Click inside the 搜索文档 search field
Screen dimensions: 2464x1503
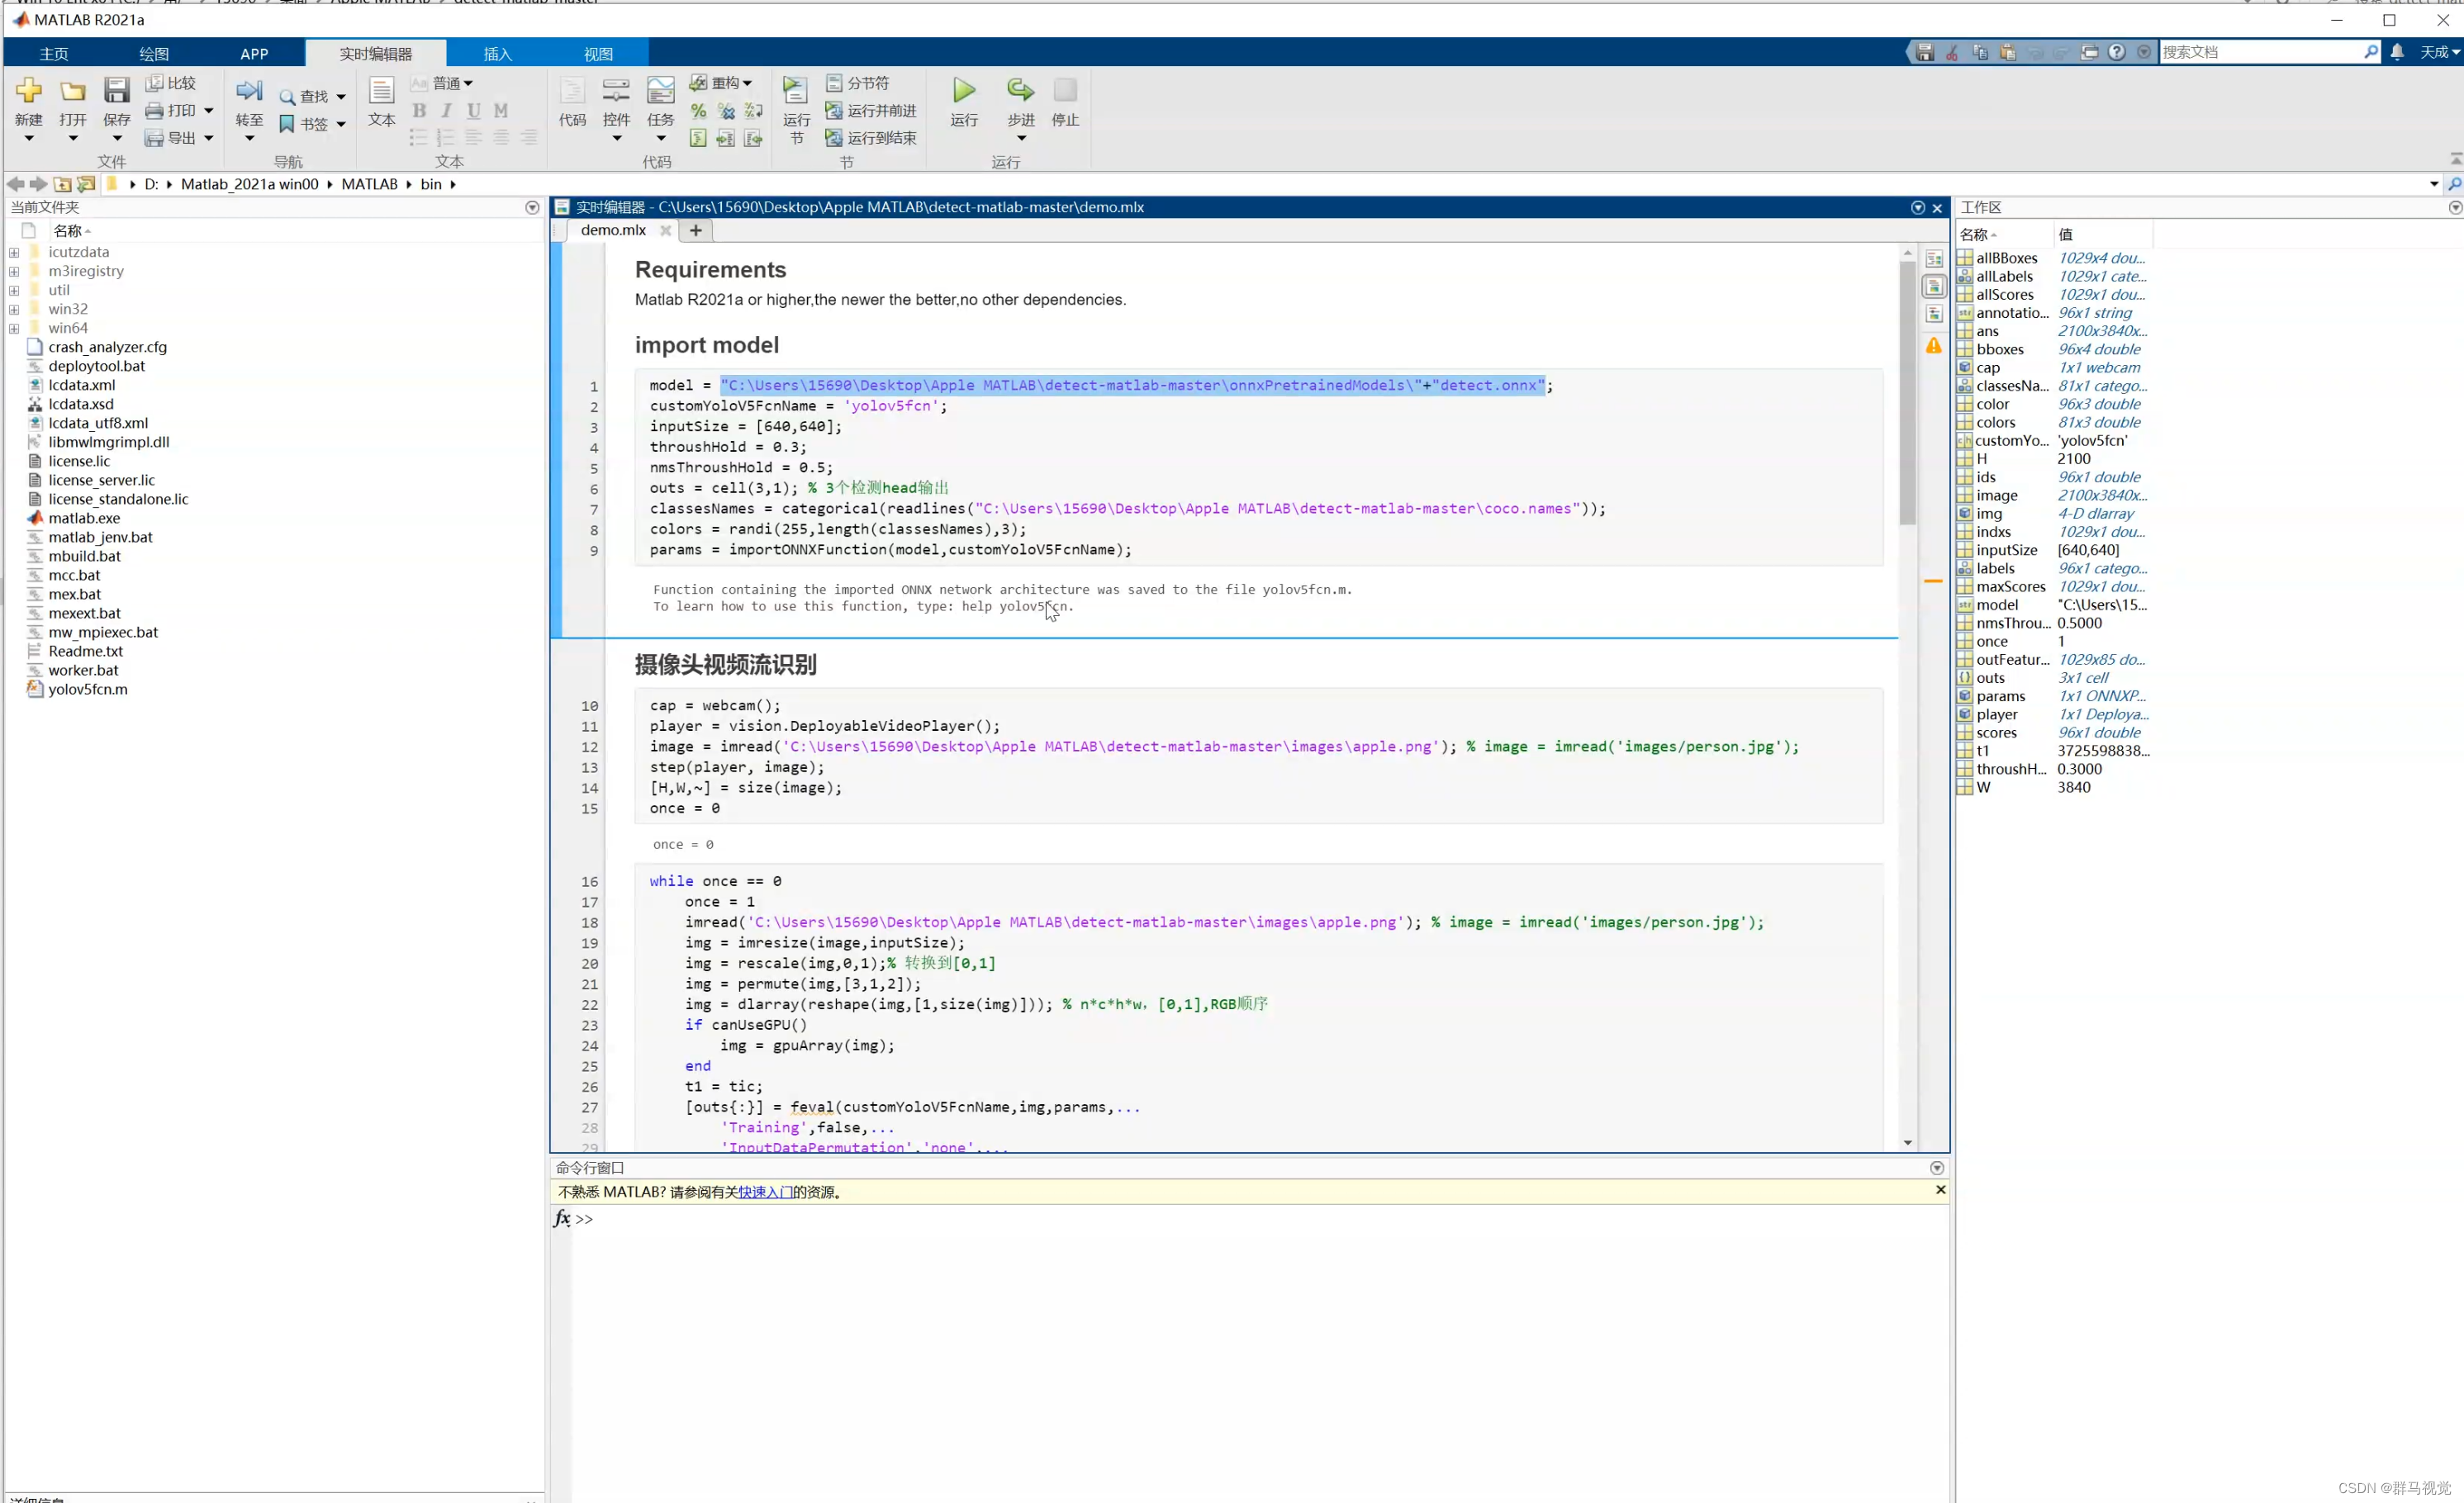pyautogui.click(x=2260, y=51)
